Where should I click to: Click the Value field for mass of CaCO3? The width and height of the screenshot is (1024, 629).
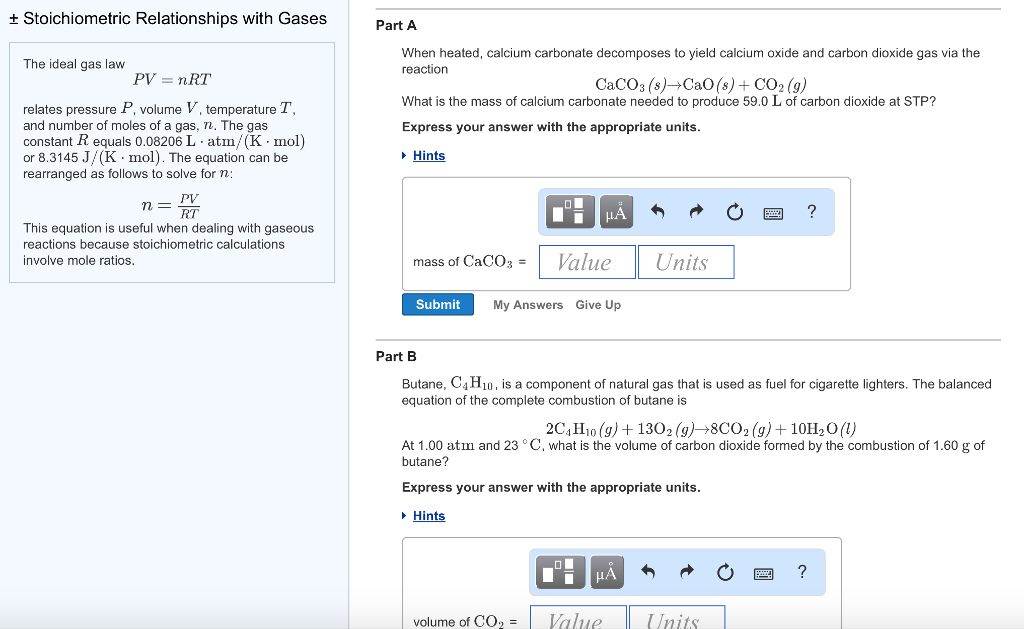586,261
